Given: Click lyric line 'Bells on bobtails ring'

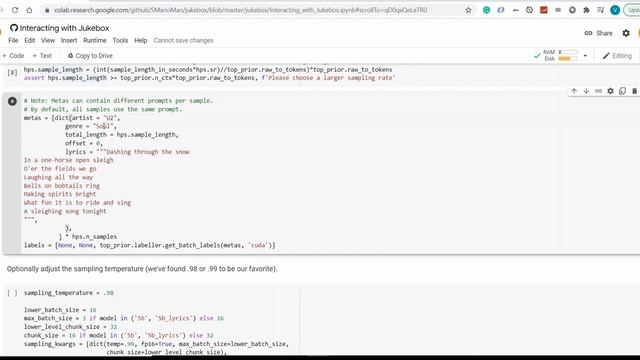Looking at the screenshot, I should 62,186.
